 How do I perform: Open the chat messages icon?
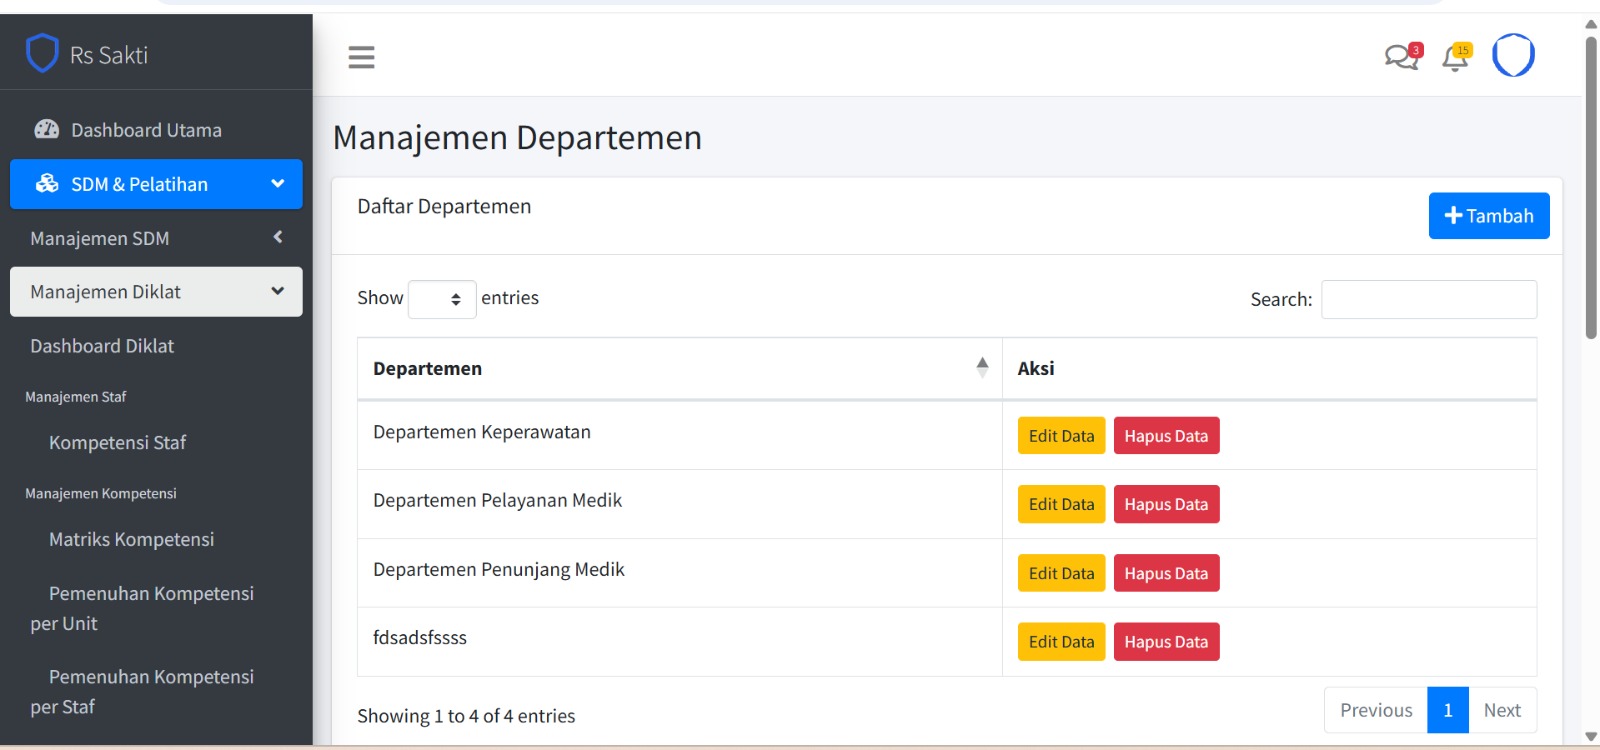click(1401, 57)
